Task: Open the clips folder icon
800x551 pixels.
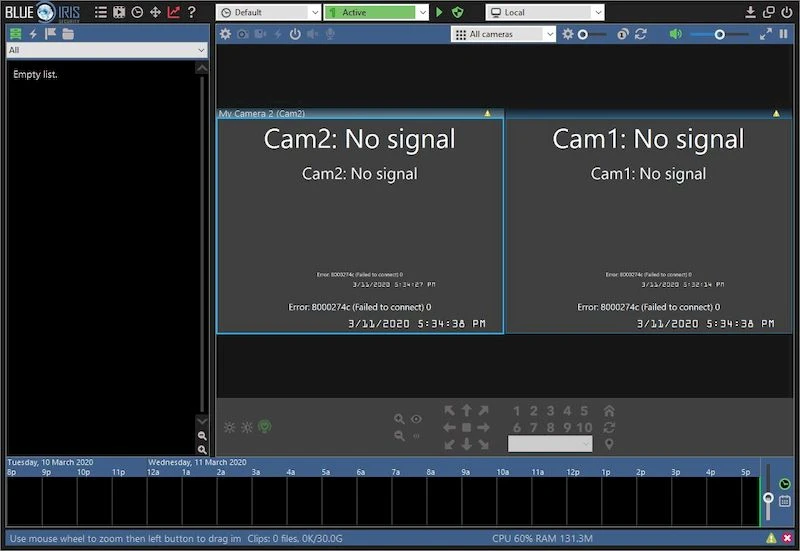Action: (x=68, y=34)
